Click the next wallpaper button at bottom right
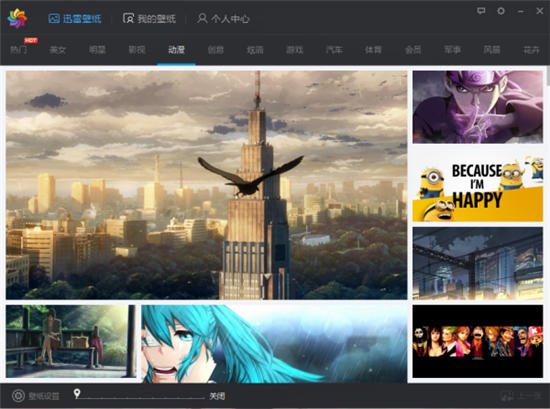This screenshot has height=409, width=550. (x=521, y=396)
